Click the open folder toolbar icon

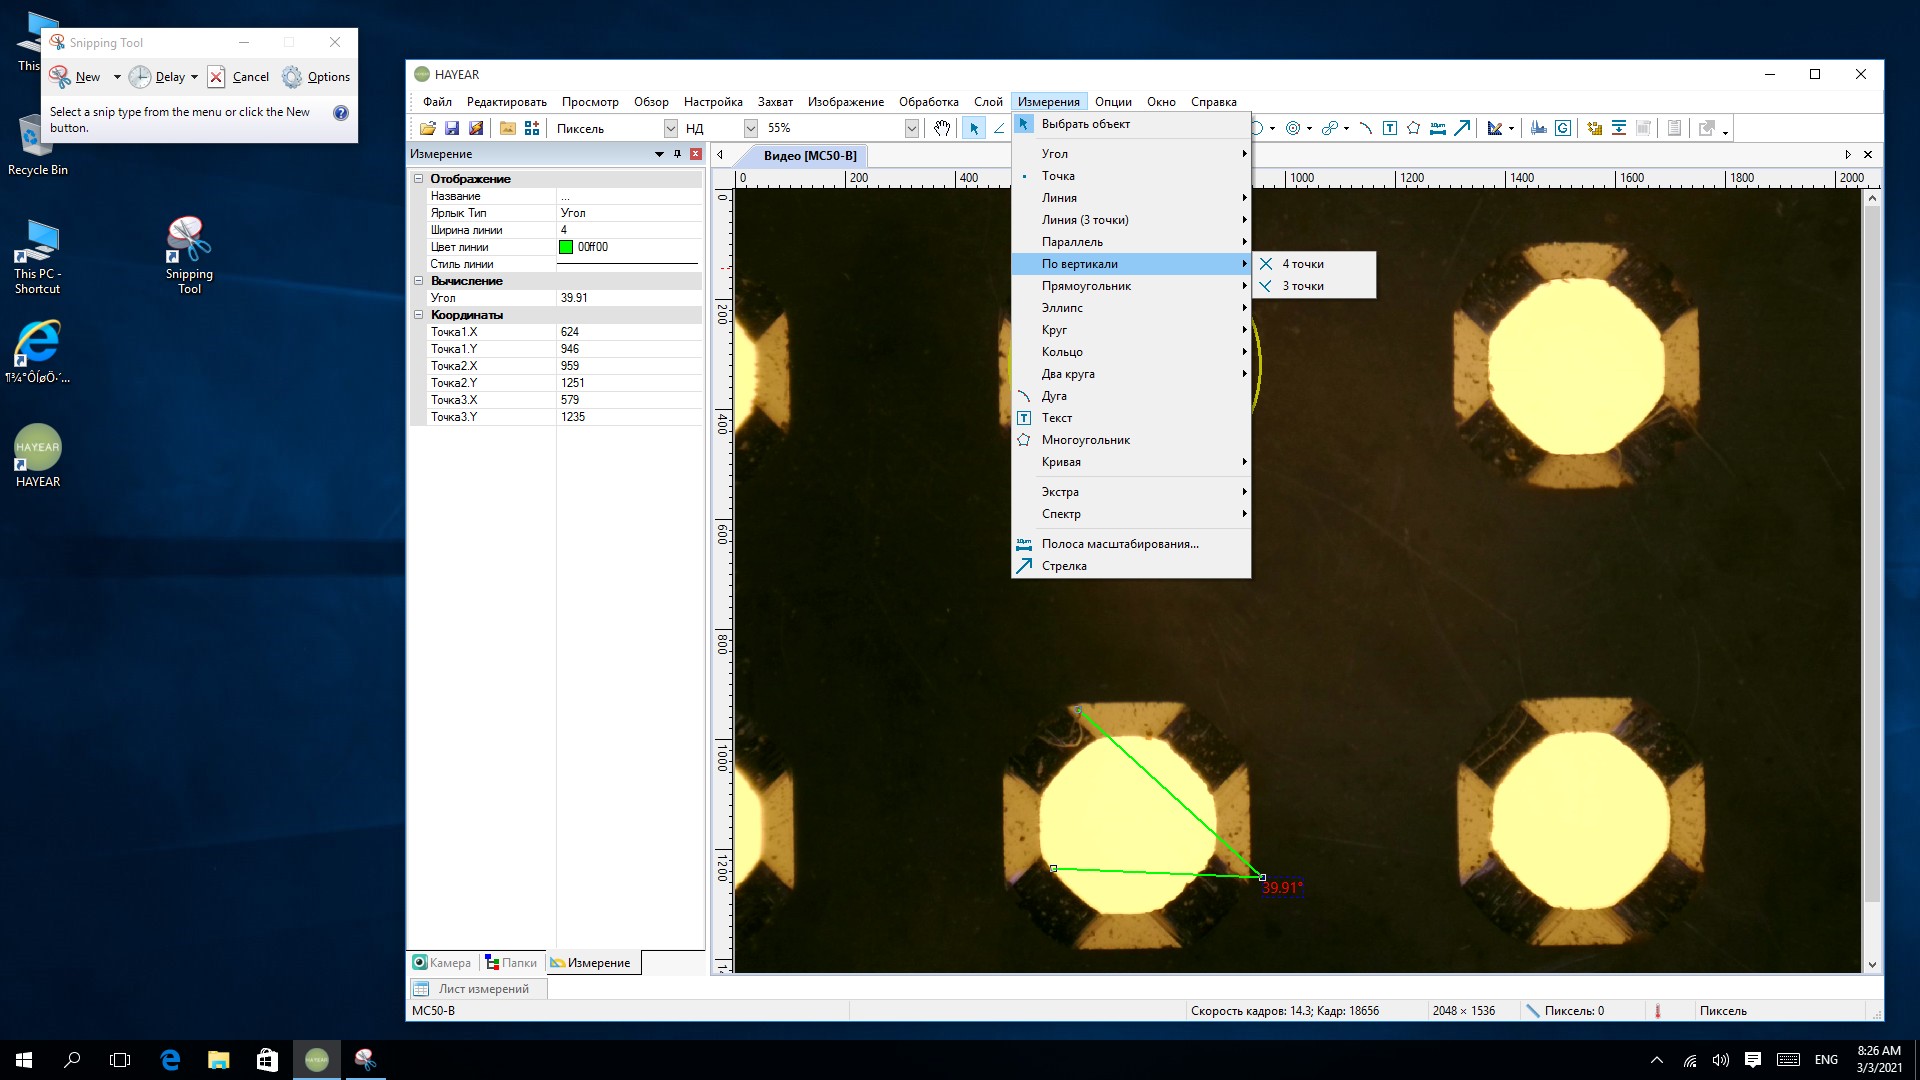(428, 128)
